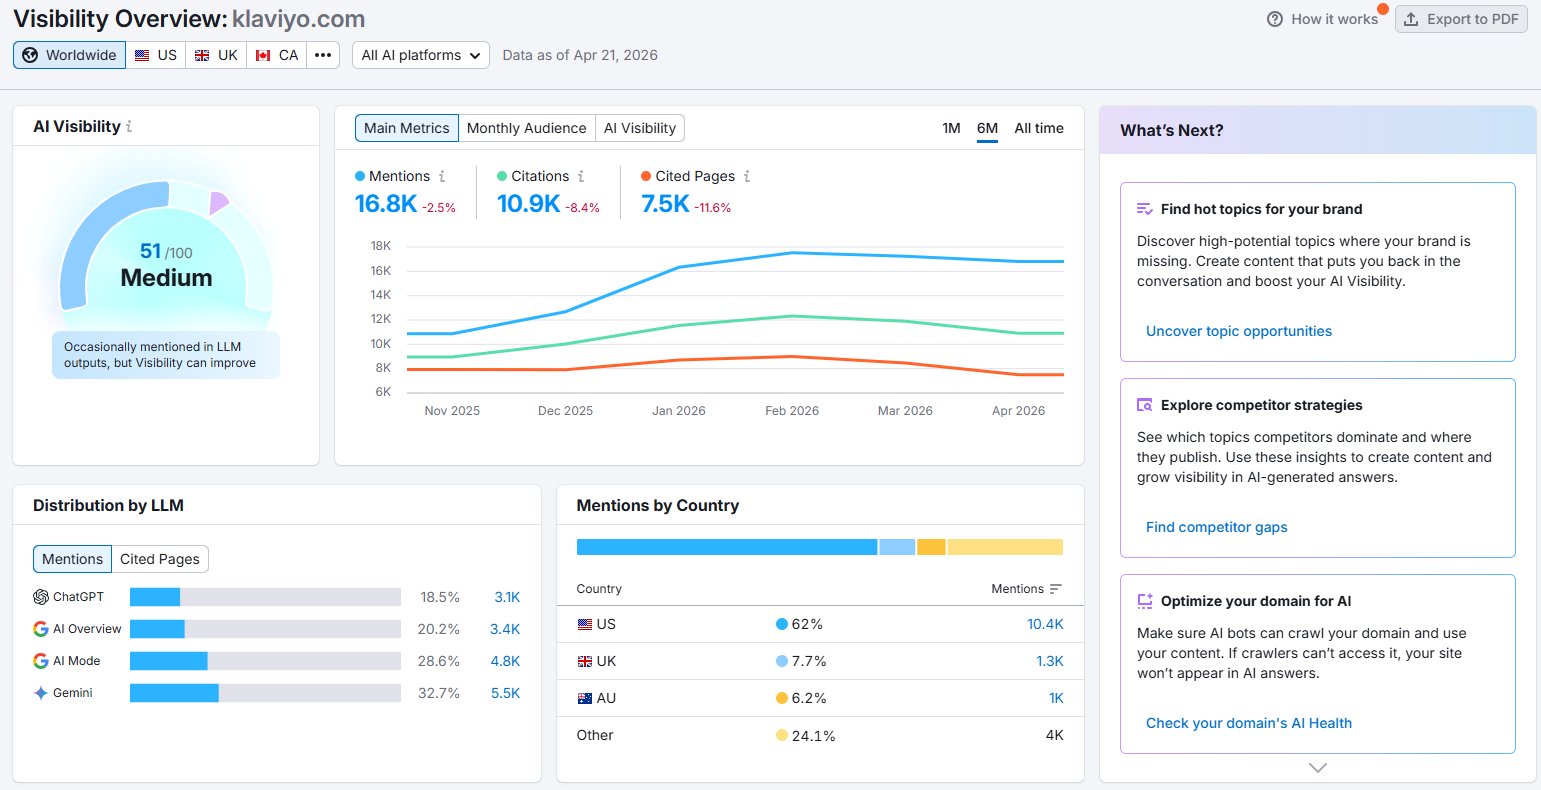Screen dimensions: 1541x790
Task: Click the 16.8K mentions value
Action: tap(386, 204)
